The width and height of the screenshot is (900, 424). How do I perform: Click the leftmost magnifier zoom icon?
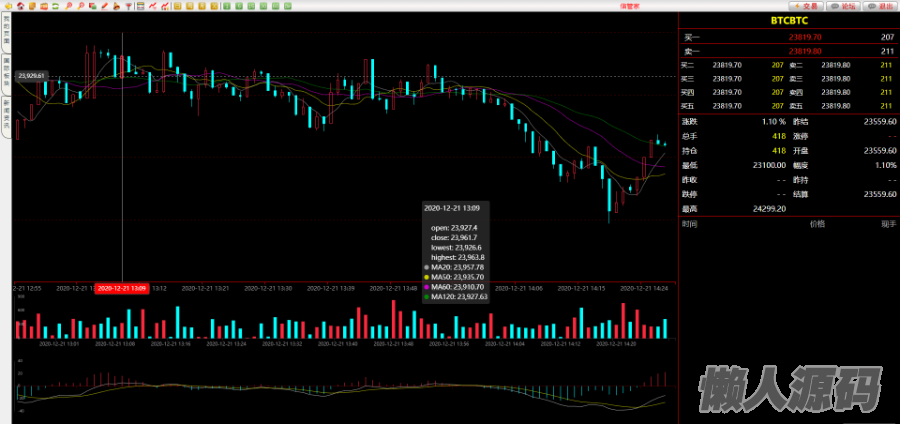pos(68,6)
